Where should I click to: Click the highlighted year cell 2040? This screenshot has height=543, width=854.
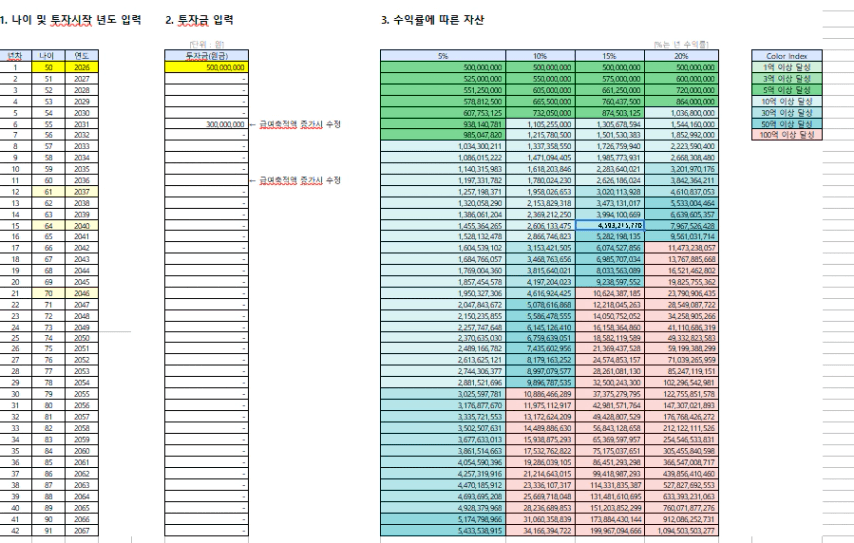click(x=82, y=225)
